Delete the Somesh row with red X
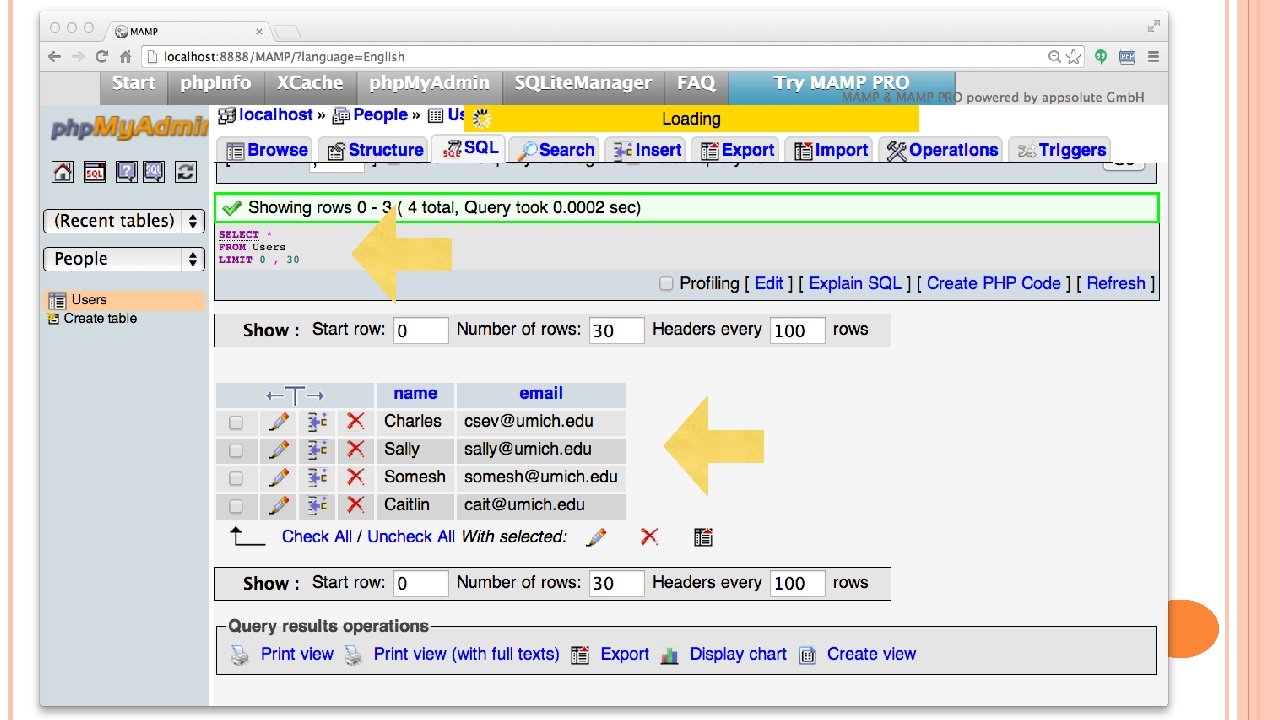 click(x=355, y=477)
